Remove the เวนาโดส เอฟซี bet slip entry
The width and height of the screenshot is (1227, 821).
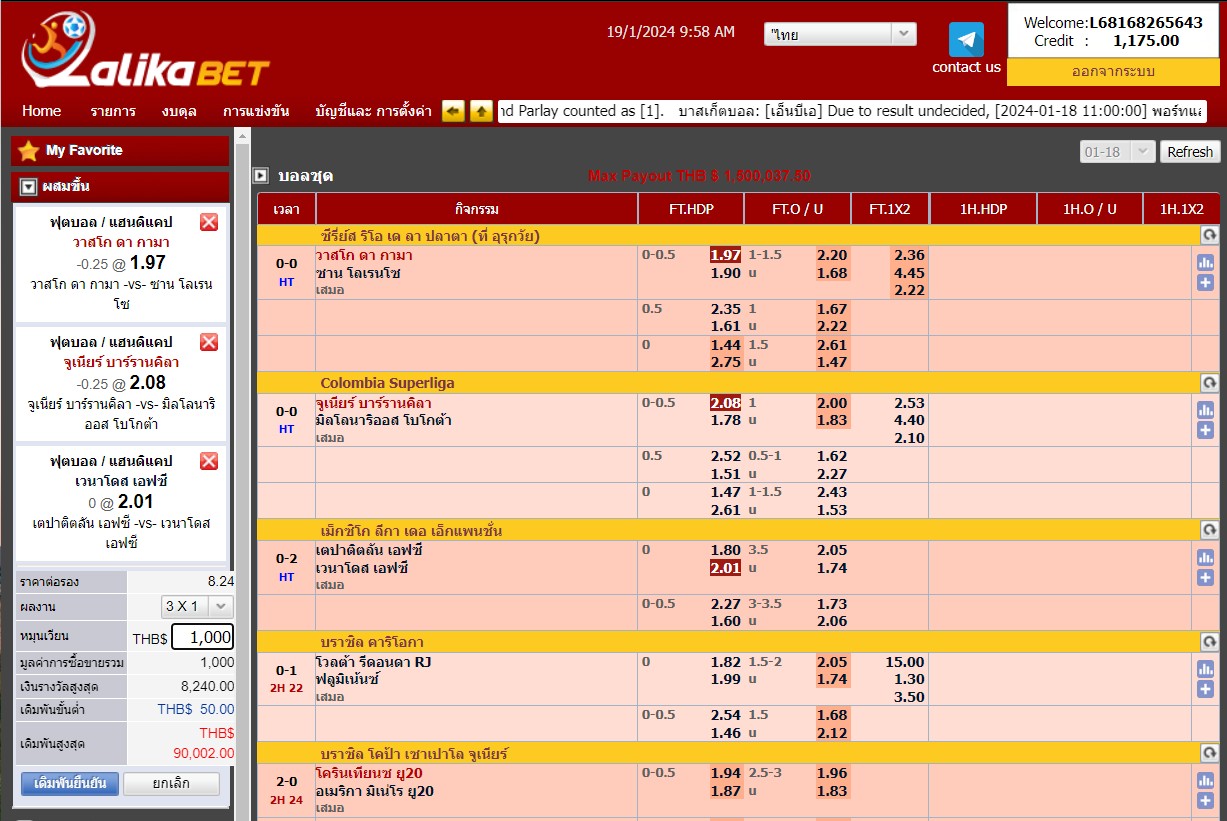tap(209, 461)
